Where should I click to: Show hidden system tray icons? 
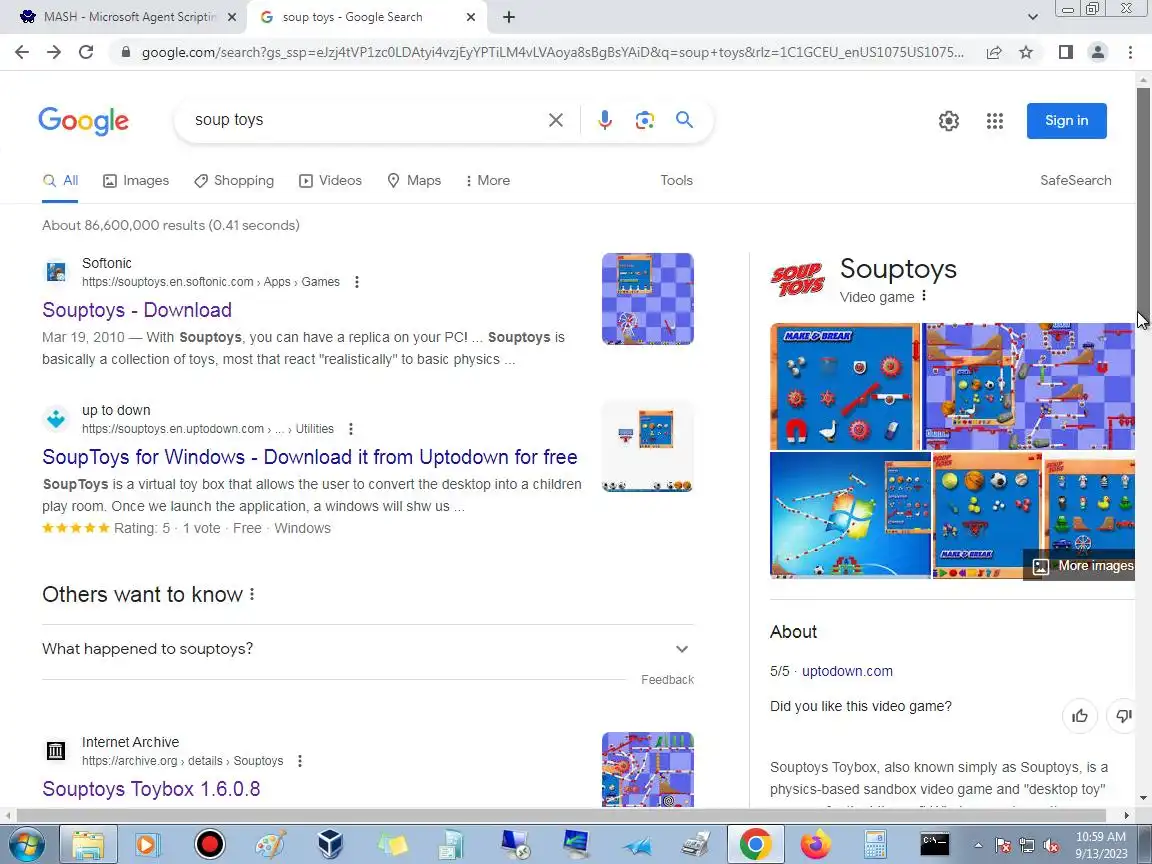[x=978, y=846]
